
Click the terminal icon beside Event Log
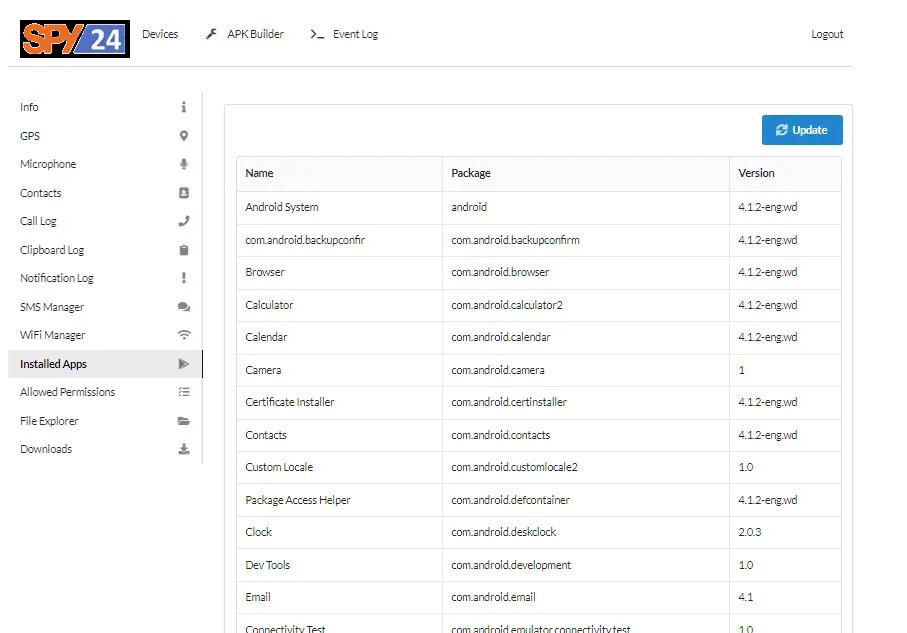point(317,34)
